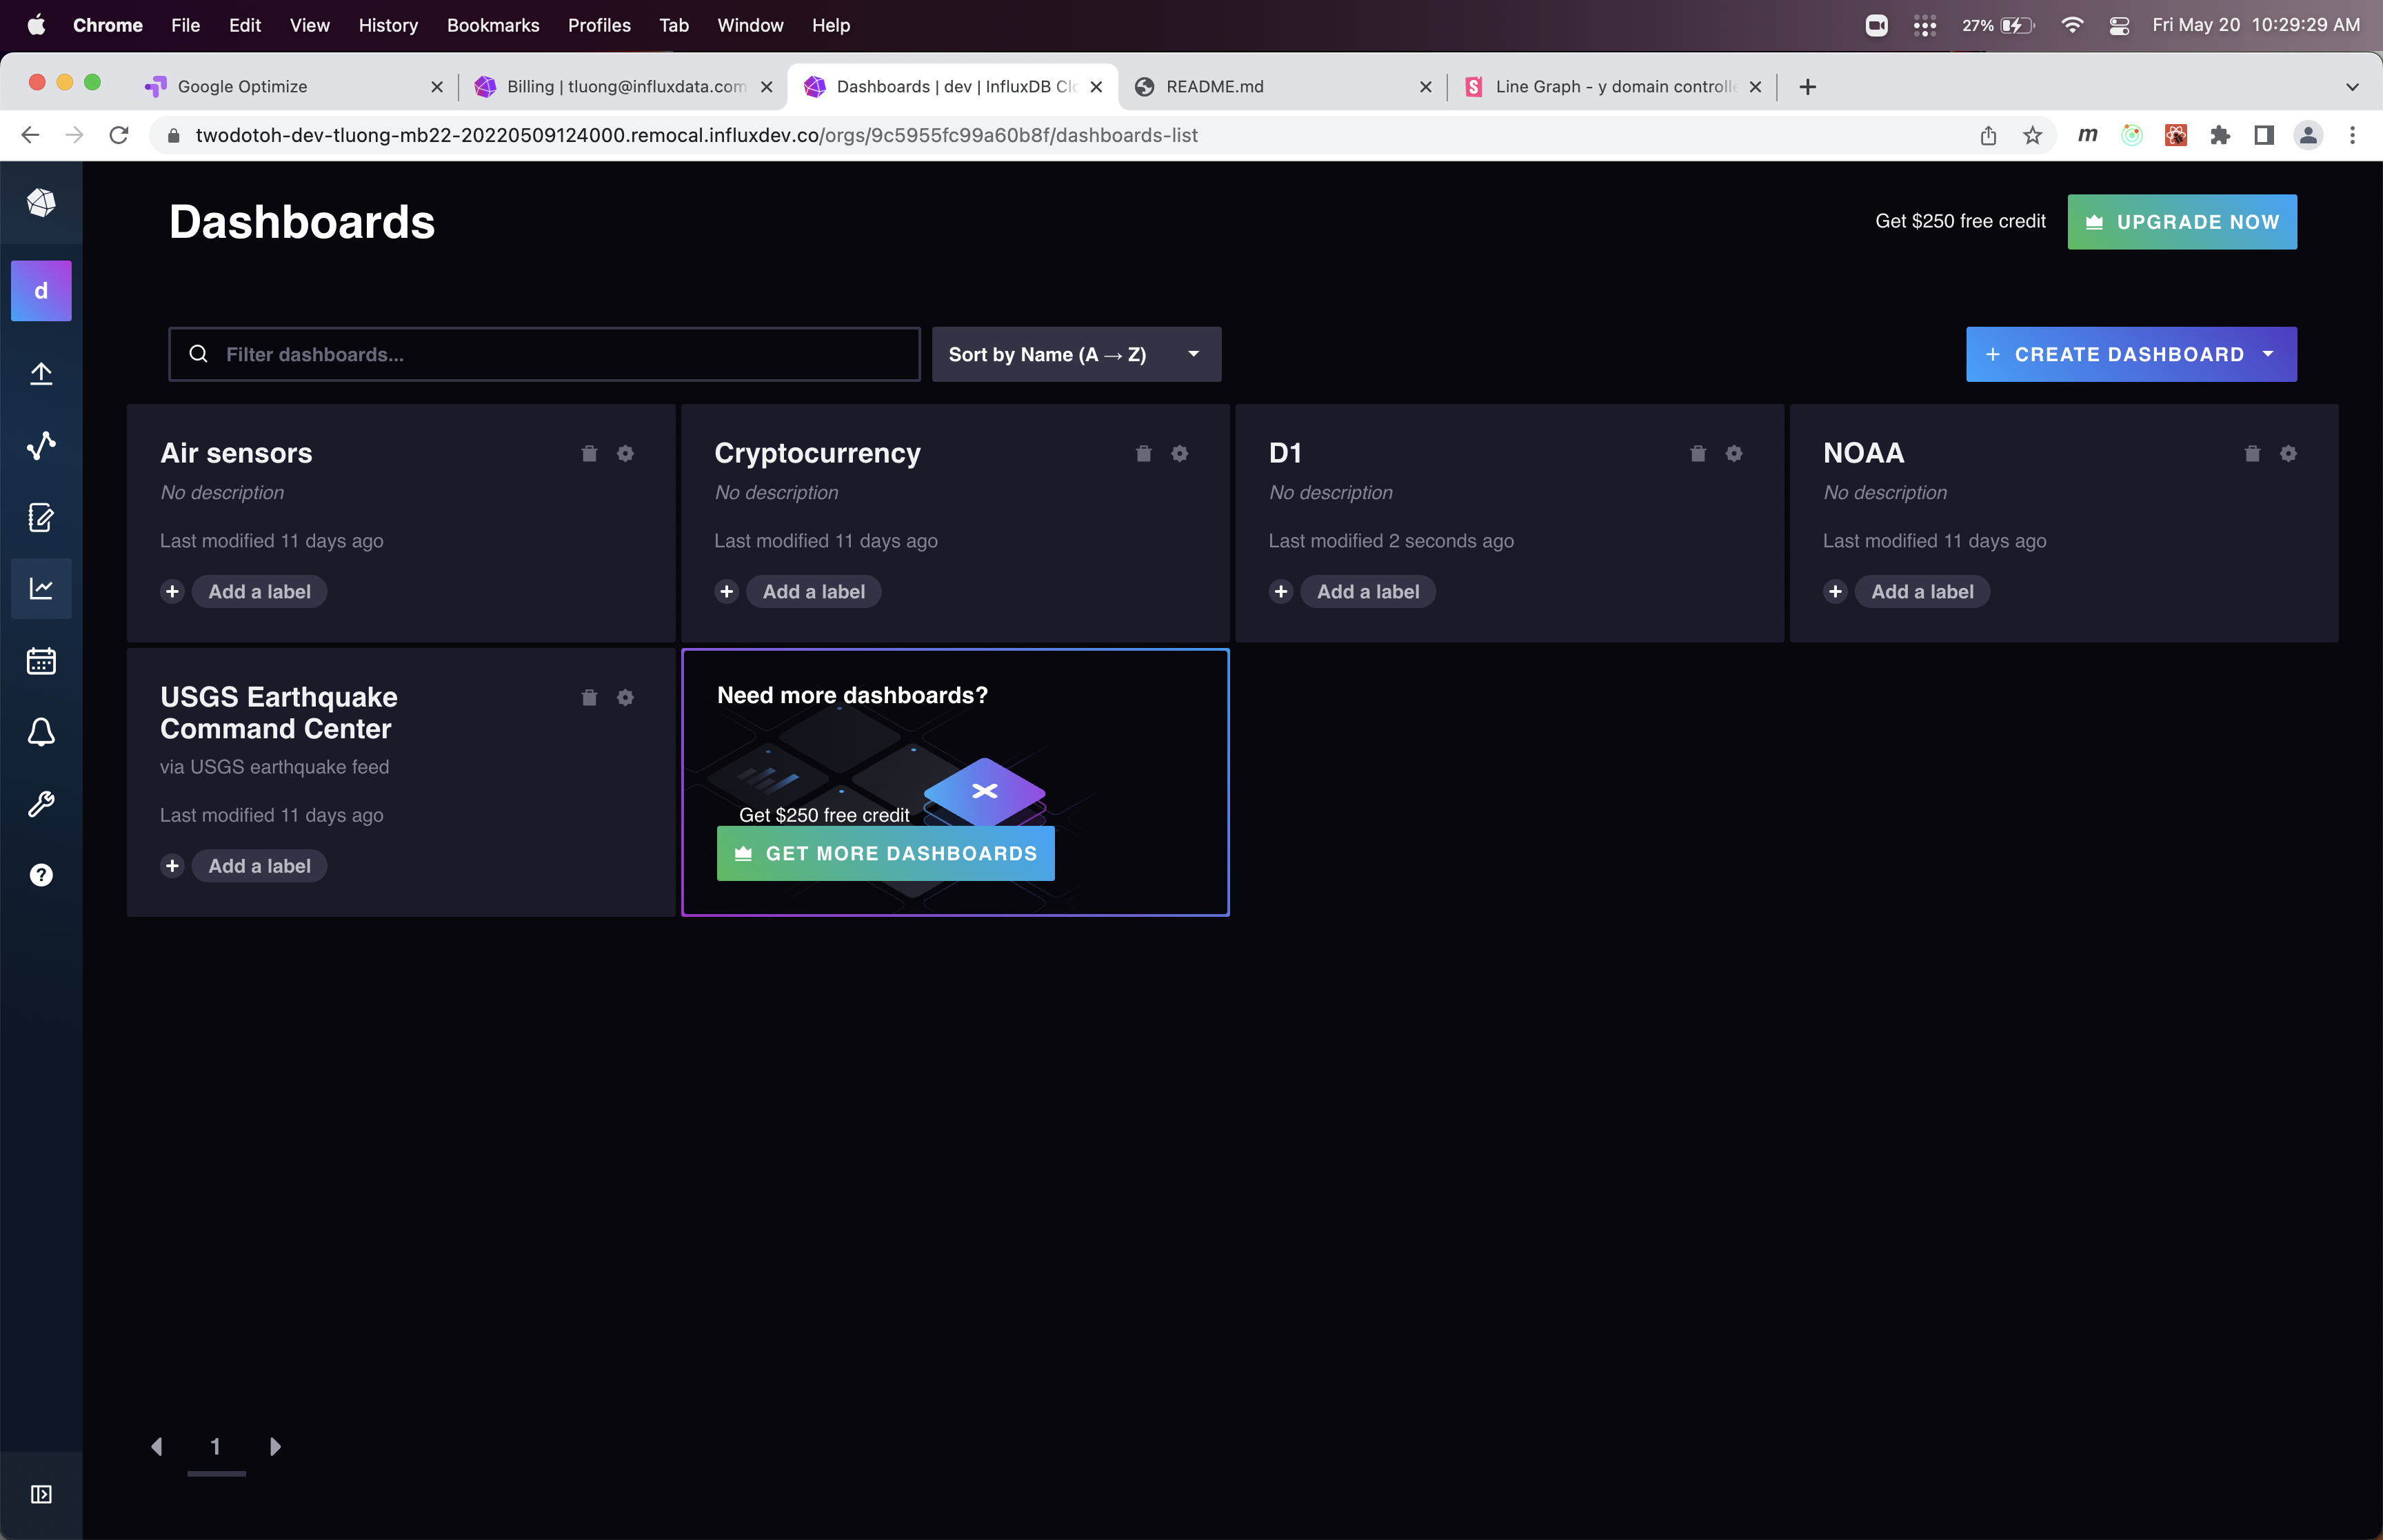Open the help question mark in the sidebar

[41, 875]
